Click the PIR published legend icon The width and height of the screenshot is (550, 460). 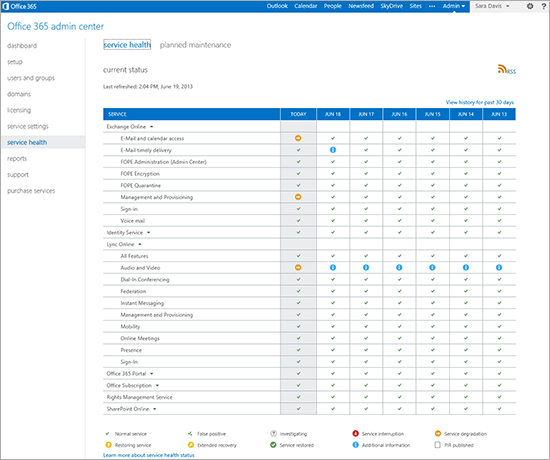click(x=437, y=445)
